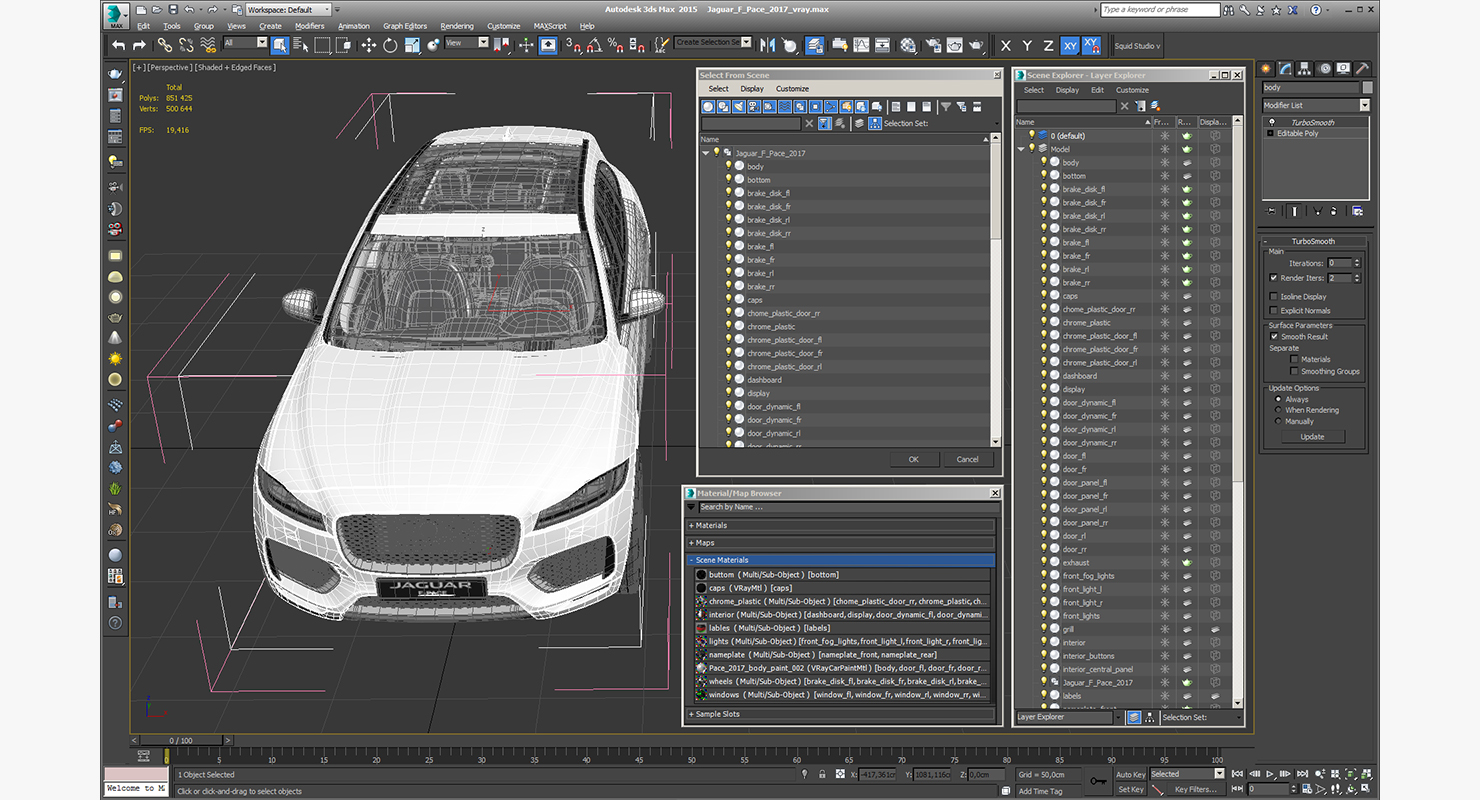Click the Undo arrow in main toolbar

(118, 45)
